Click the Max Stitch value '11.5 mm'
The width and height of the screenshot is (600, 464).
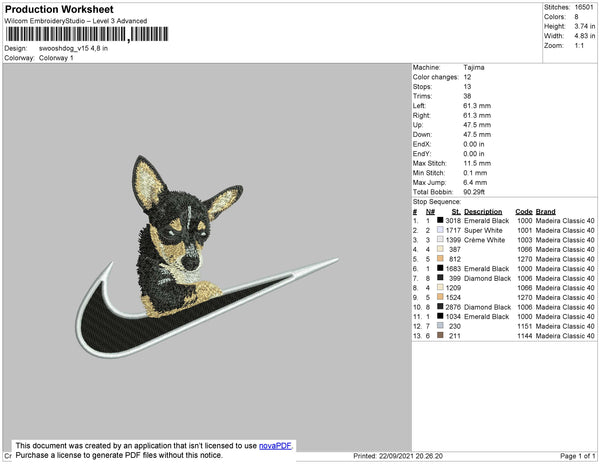(x=477, y=163)
